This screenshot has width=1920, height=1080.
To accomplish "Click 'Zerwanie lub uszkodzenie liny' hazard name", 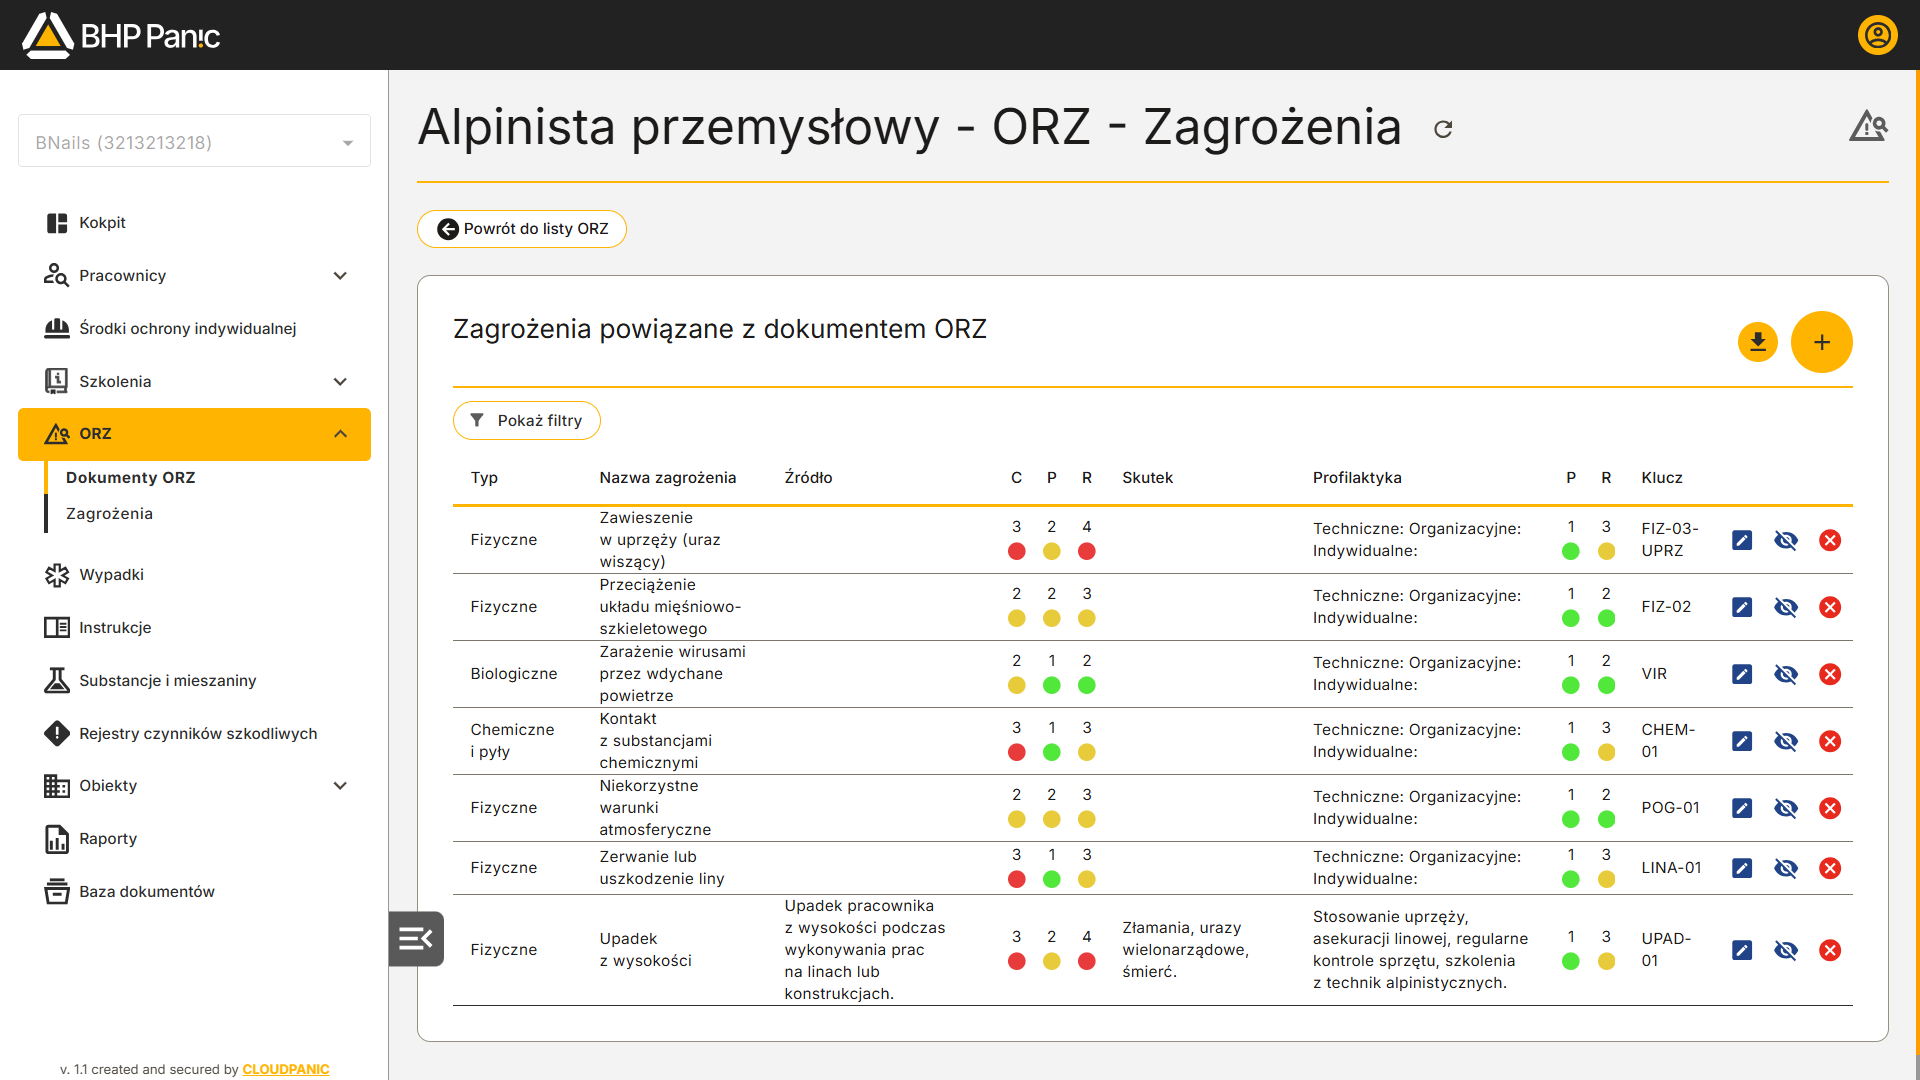I will [x=661, y=868].
